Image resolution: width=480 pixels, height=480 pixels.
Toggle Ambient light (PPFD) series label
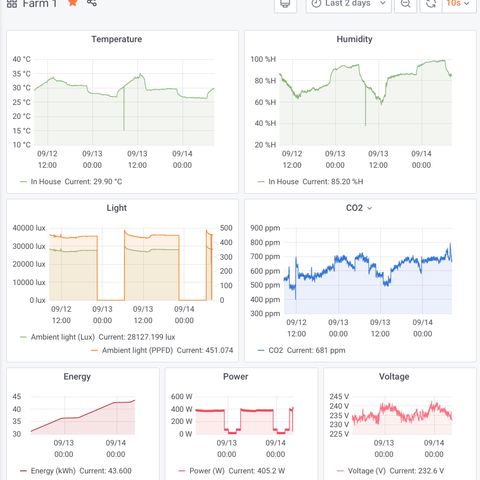(x=137, y=350)
